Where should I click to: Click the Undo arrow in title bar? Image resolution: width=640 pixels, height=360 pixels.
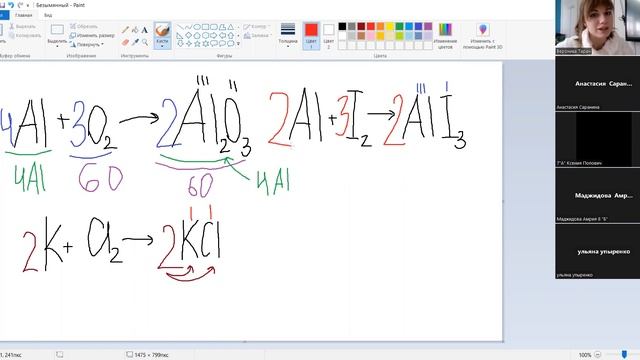[11, 5]
